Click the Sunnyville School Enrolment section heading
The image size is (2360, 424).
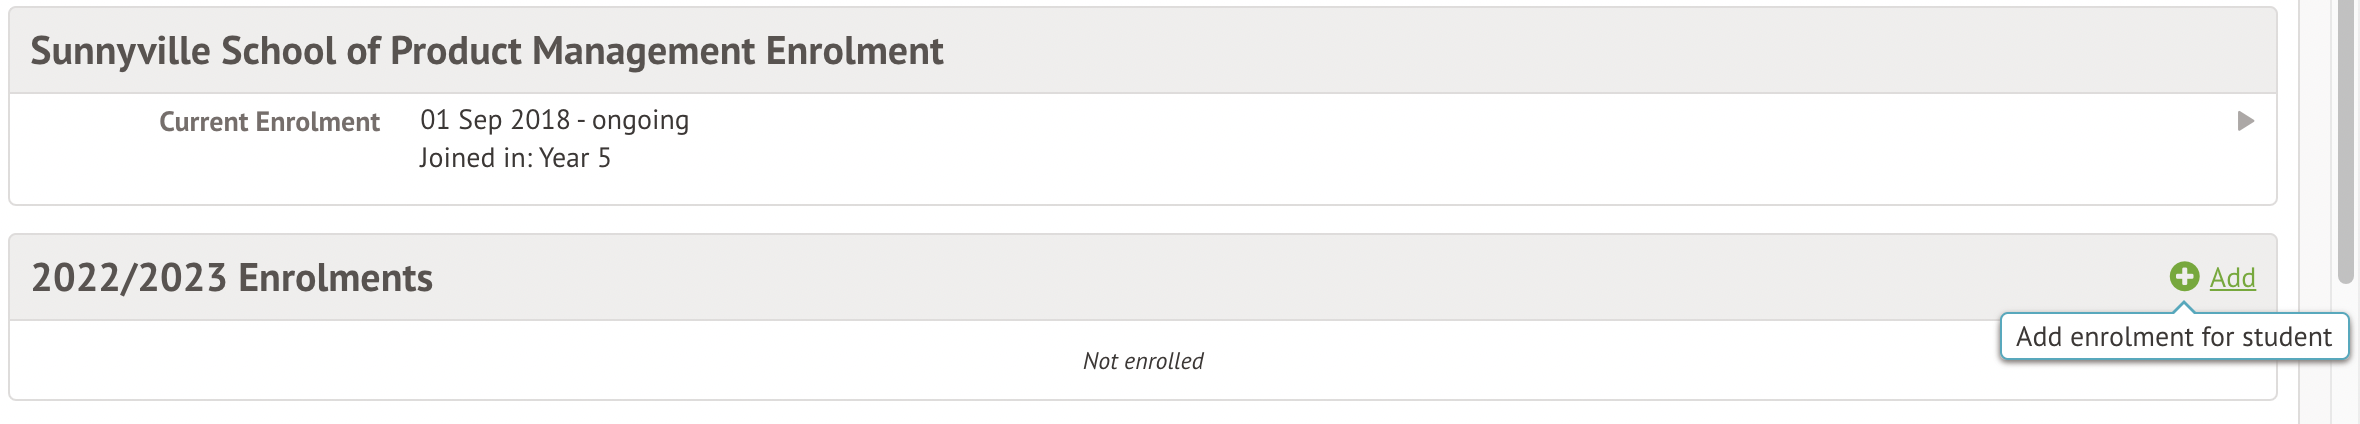tap(487, 51)
